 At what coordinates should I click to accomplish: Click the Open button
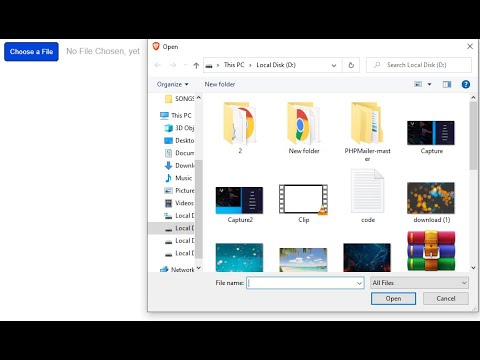pos(393,299)
